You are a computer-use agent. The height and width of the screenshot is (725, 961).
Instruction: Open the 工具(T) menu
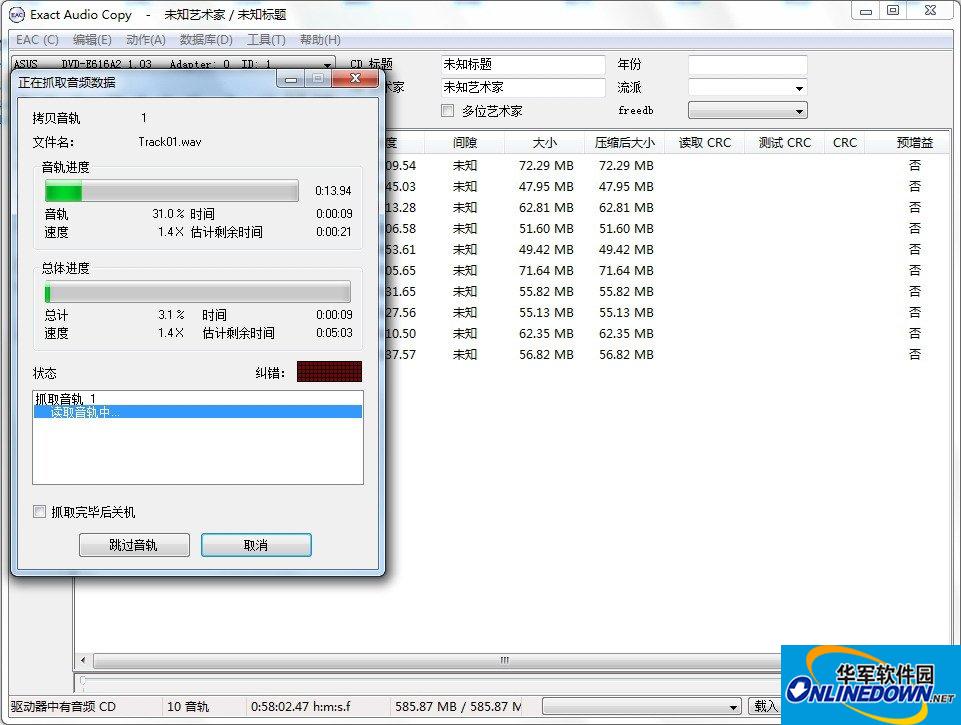[x=266, y=40]
